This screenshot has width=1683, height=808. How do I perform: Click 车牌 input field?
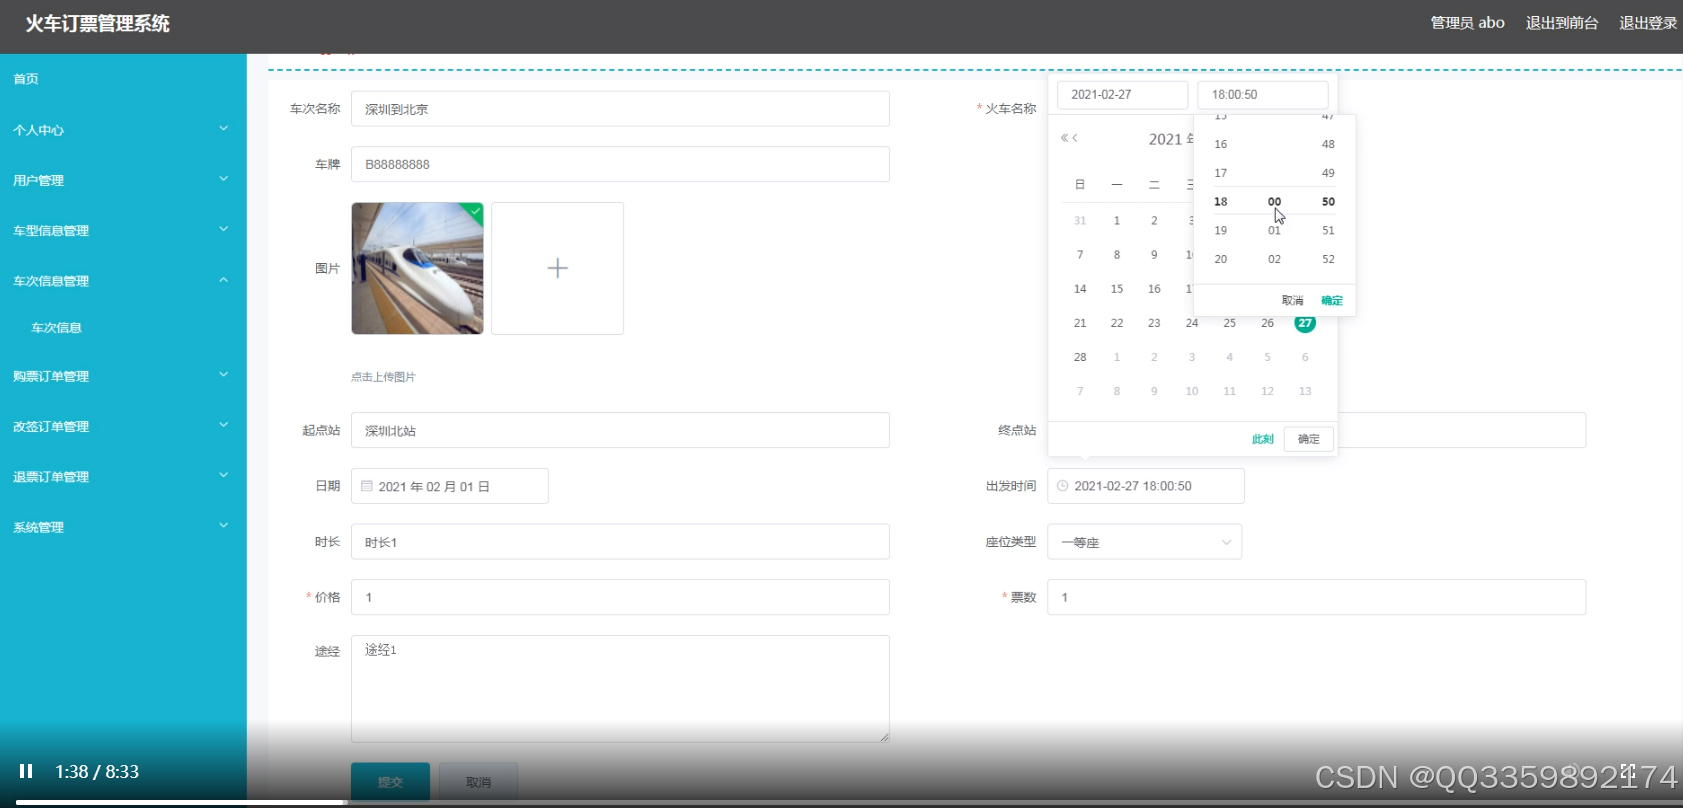pos(620,164)
